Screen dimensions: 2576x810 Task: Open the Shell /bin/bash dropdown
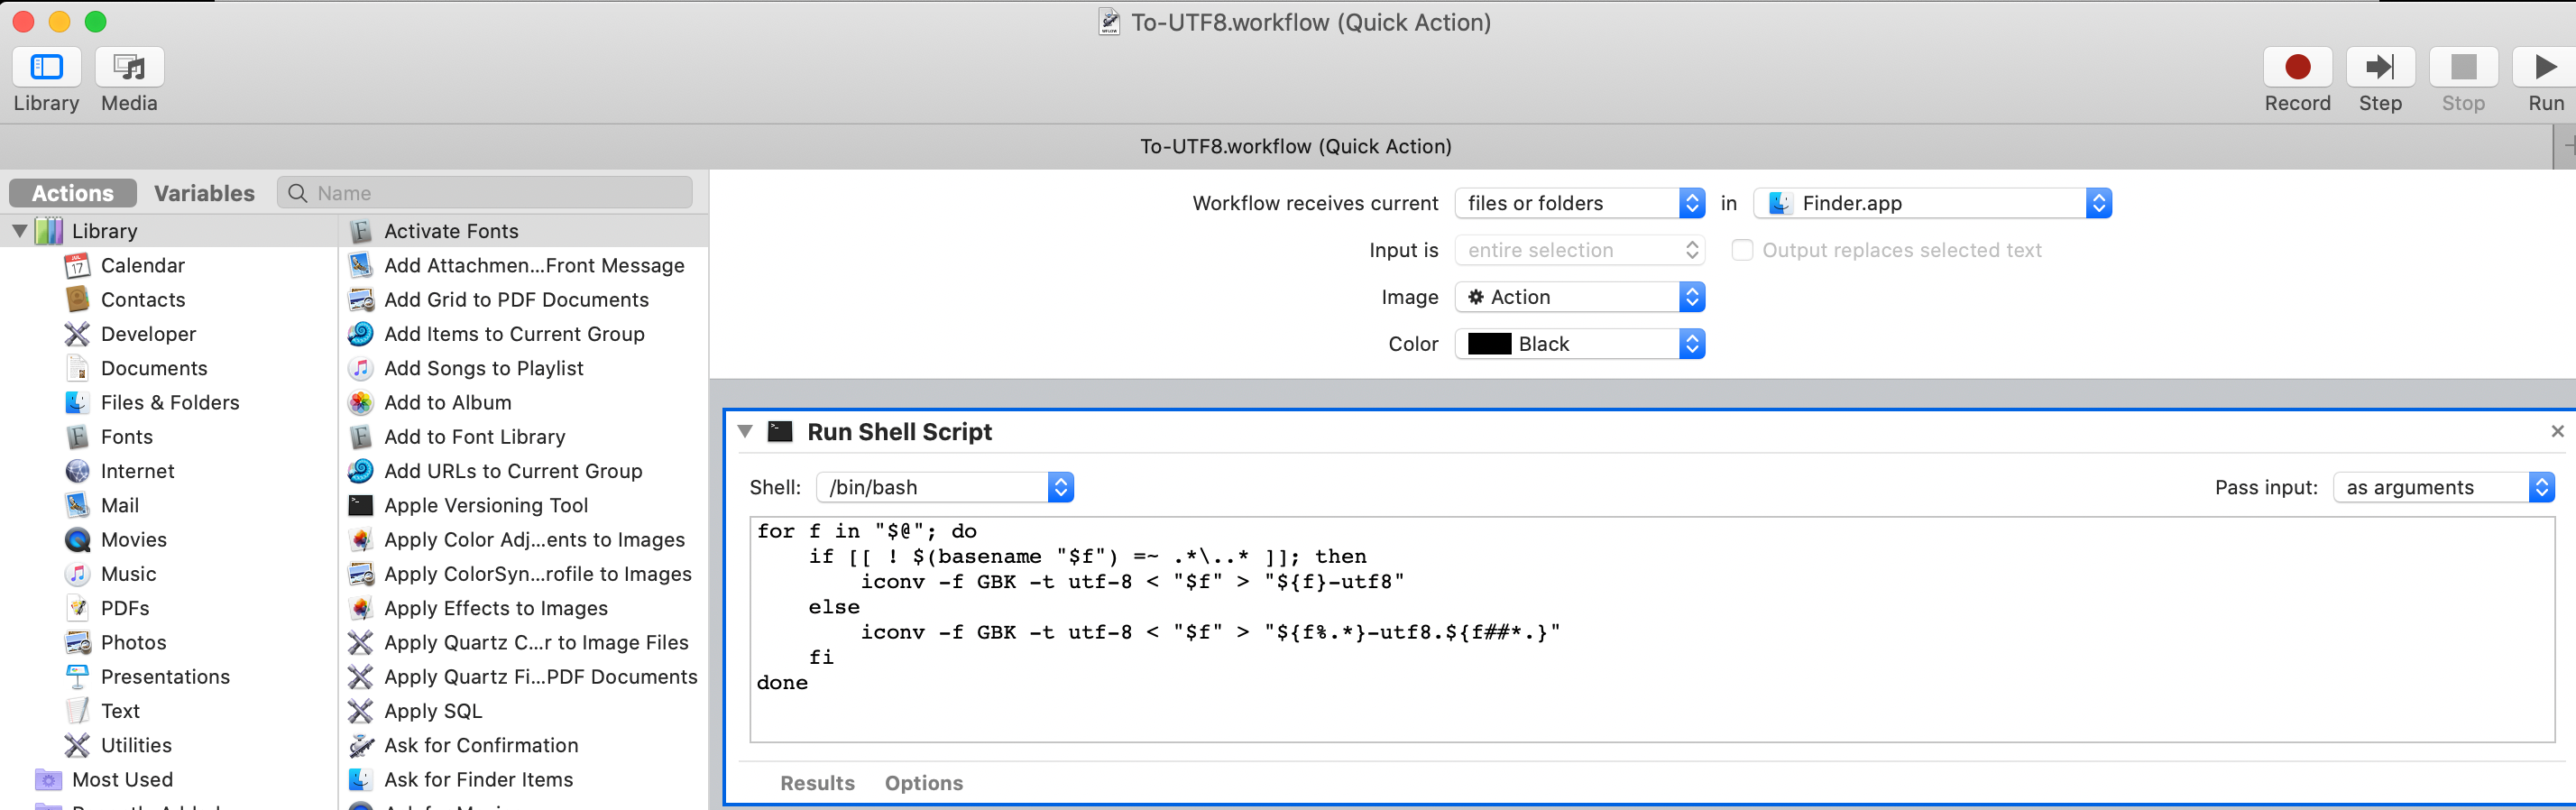point(944,487)
